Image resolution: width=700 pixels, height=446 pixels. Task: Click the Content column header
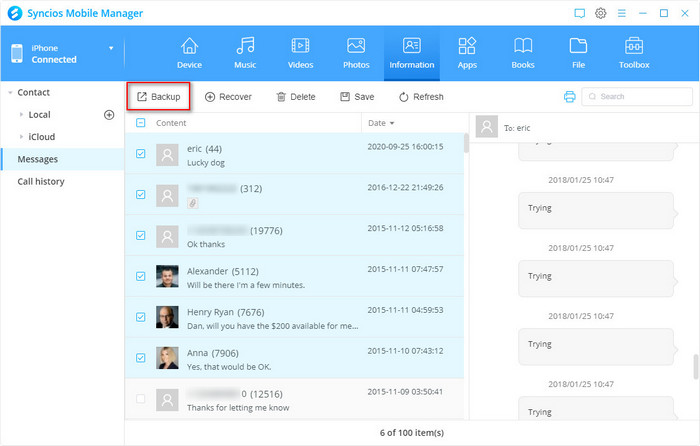[171, 123]
